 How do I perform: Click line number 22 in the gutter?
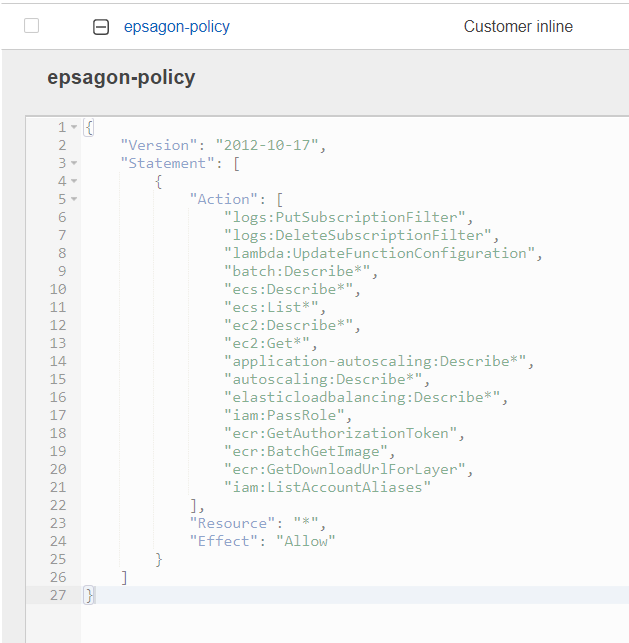click(58, 506)
